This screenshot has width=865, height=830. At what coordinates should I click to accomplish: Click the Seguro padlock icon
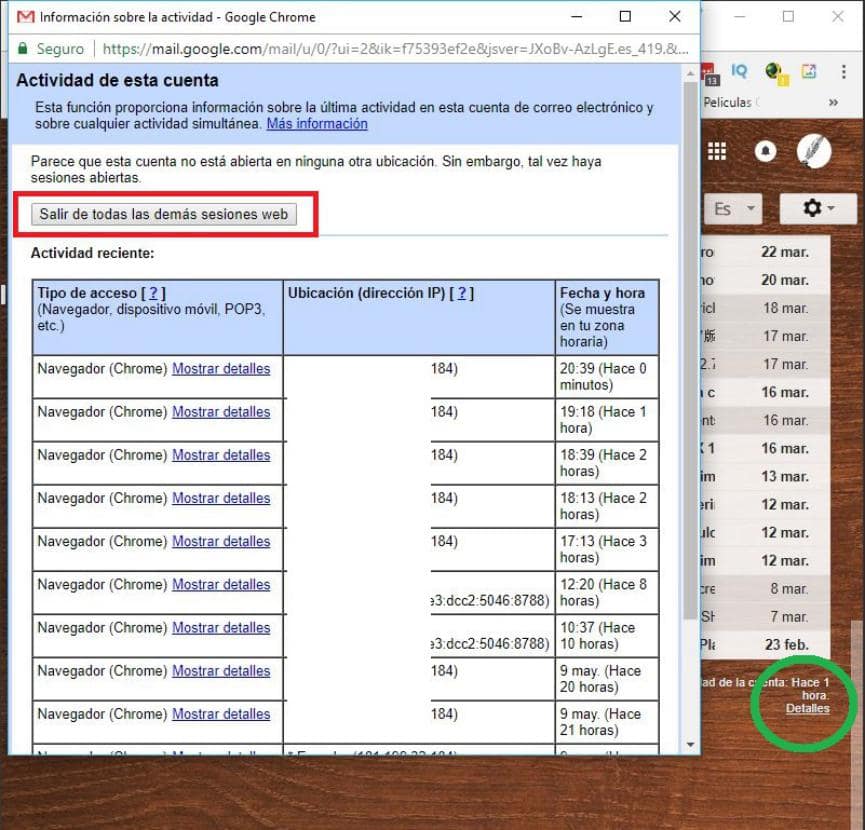[21, 47]
